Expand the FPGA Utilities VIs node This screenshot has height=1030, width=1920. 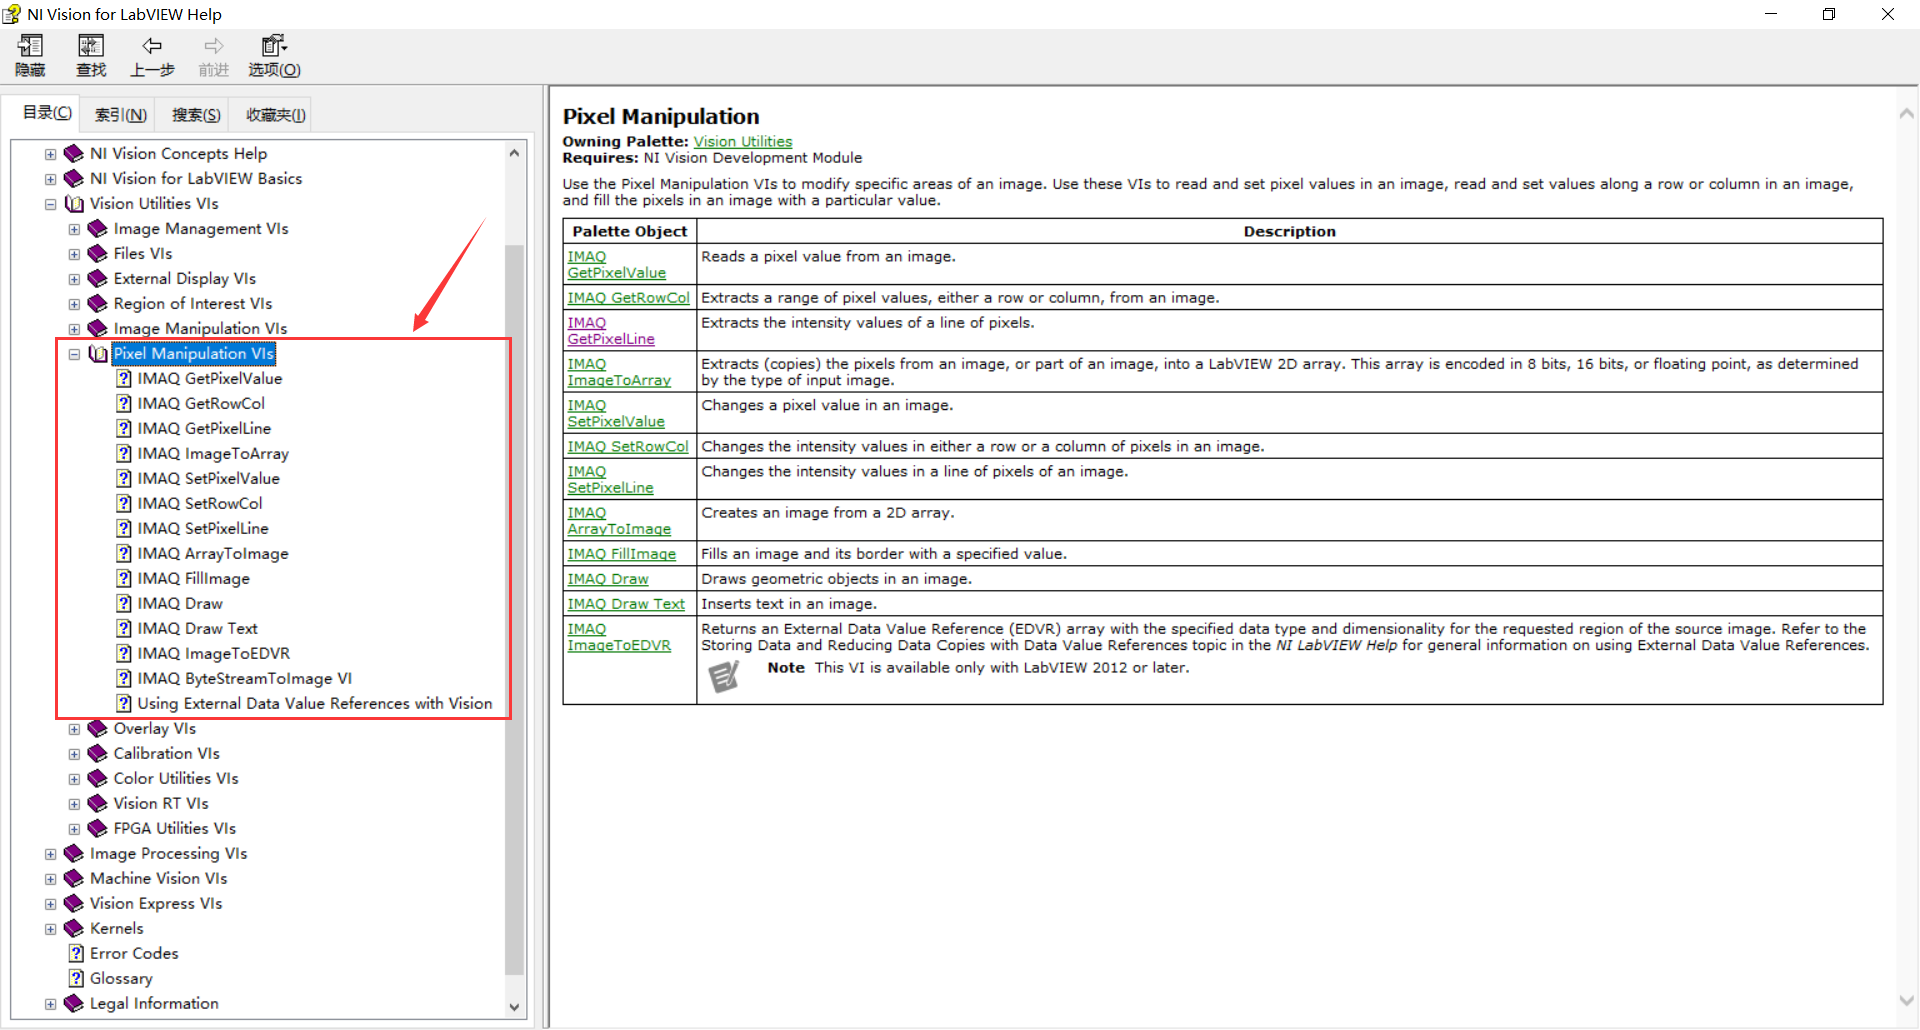74,829
